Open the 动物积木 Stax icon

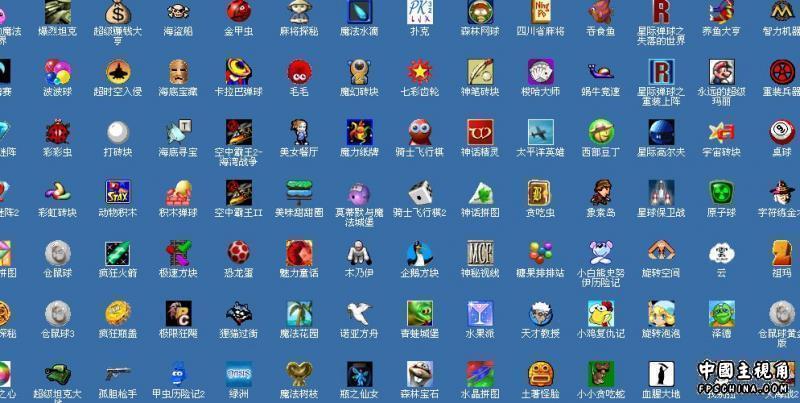pyautogui.click(x=118, y=192)
